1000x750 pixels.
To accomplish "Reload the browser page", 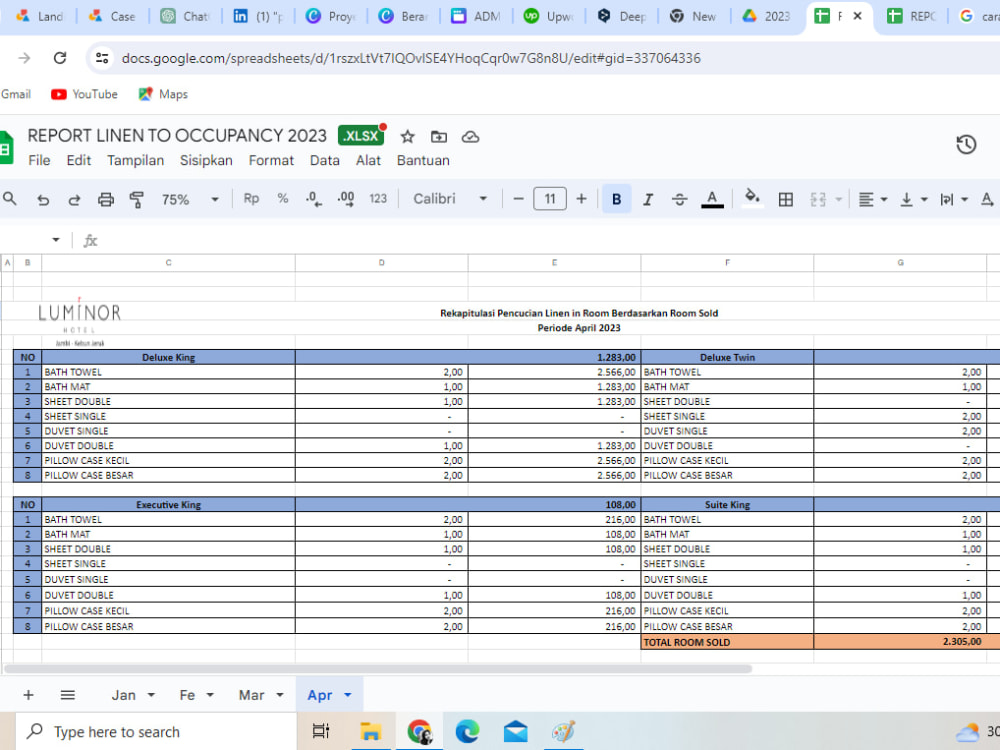I will pos(60,58).
